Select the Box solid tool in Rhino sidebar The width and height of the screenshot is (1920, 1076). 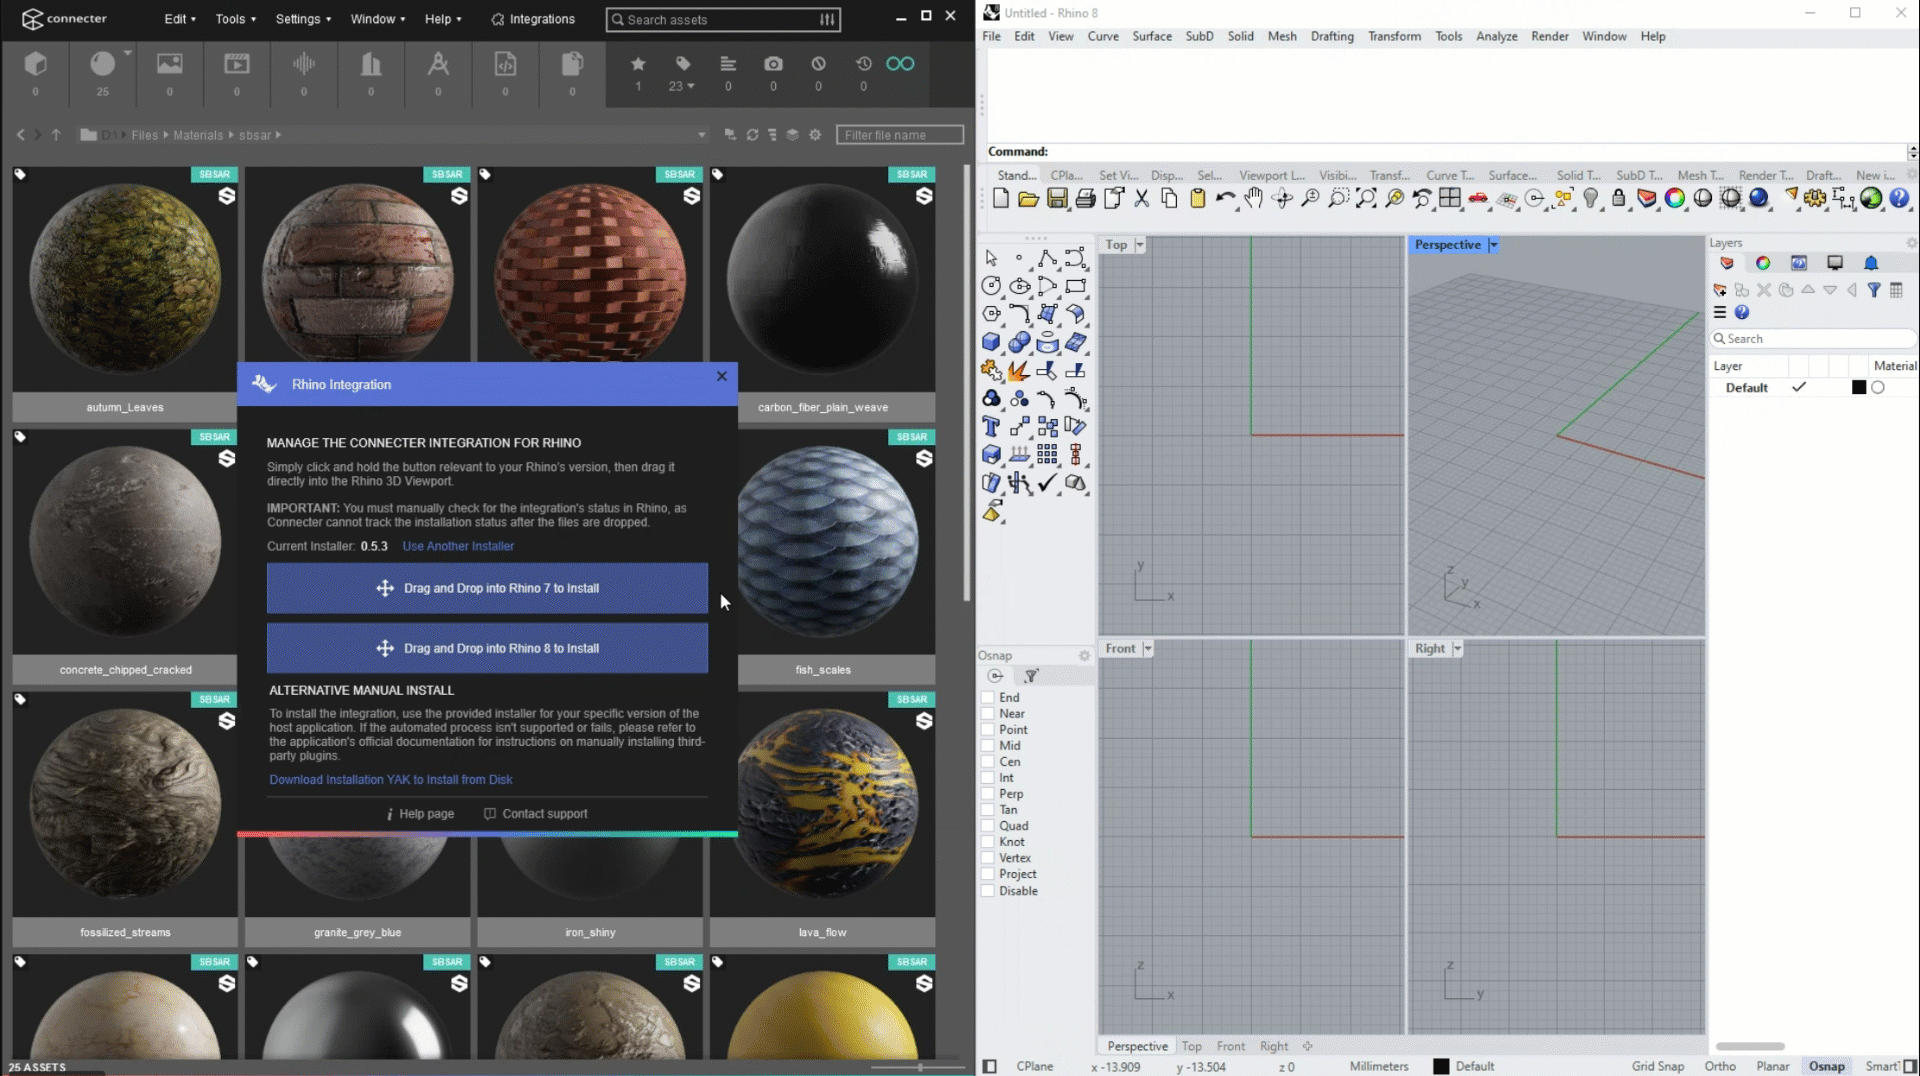click(991, 342)
